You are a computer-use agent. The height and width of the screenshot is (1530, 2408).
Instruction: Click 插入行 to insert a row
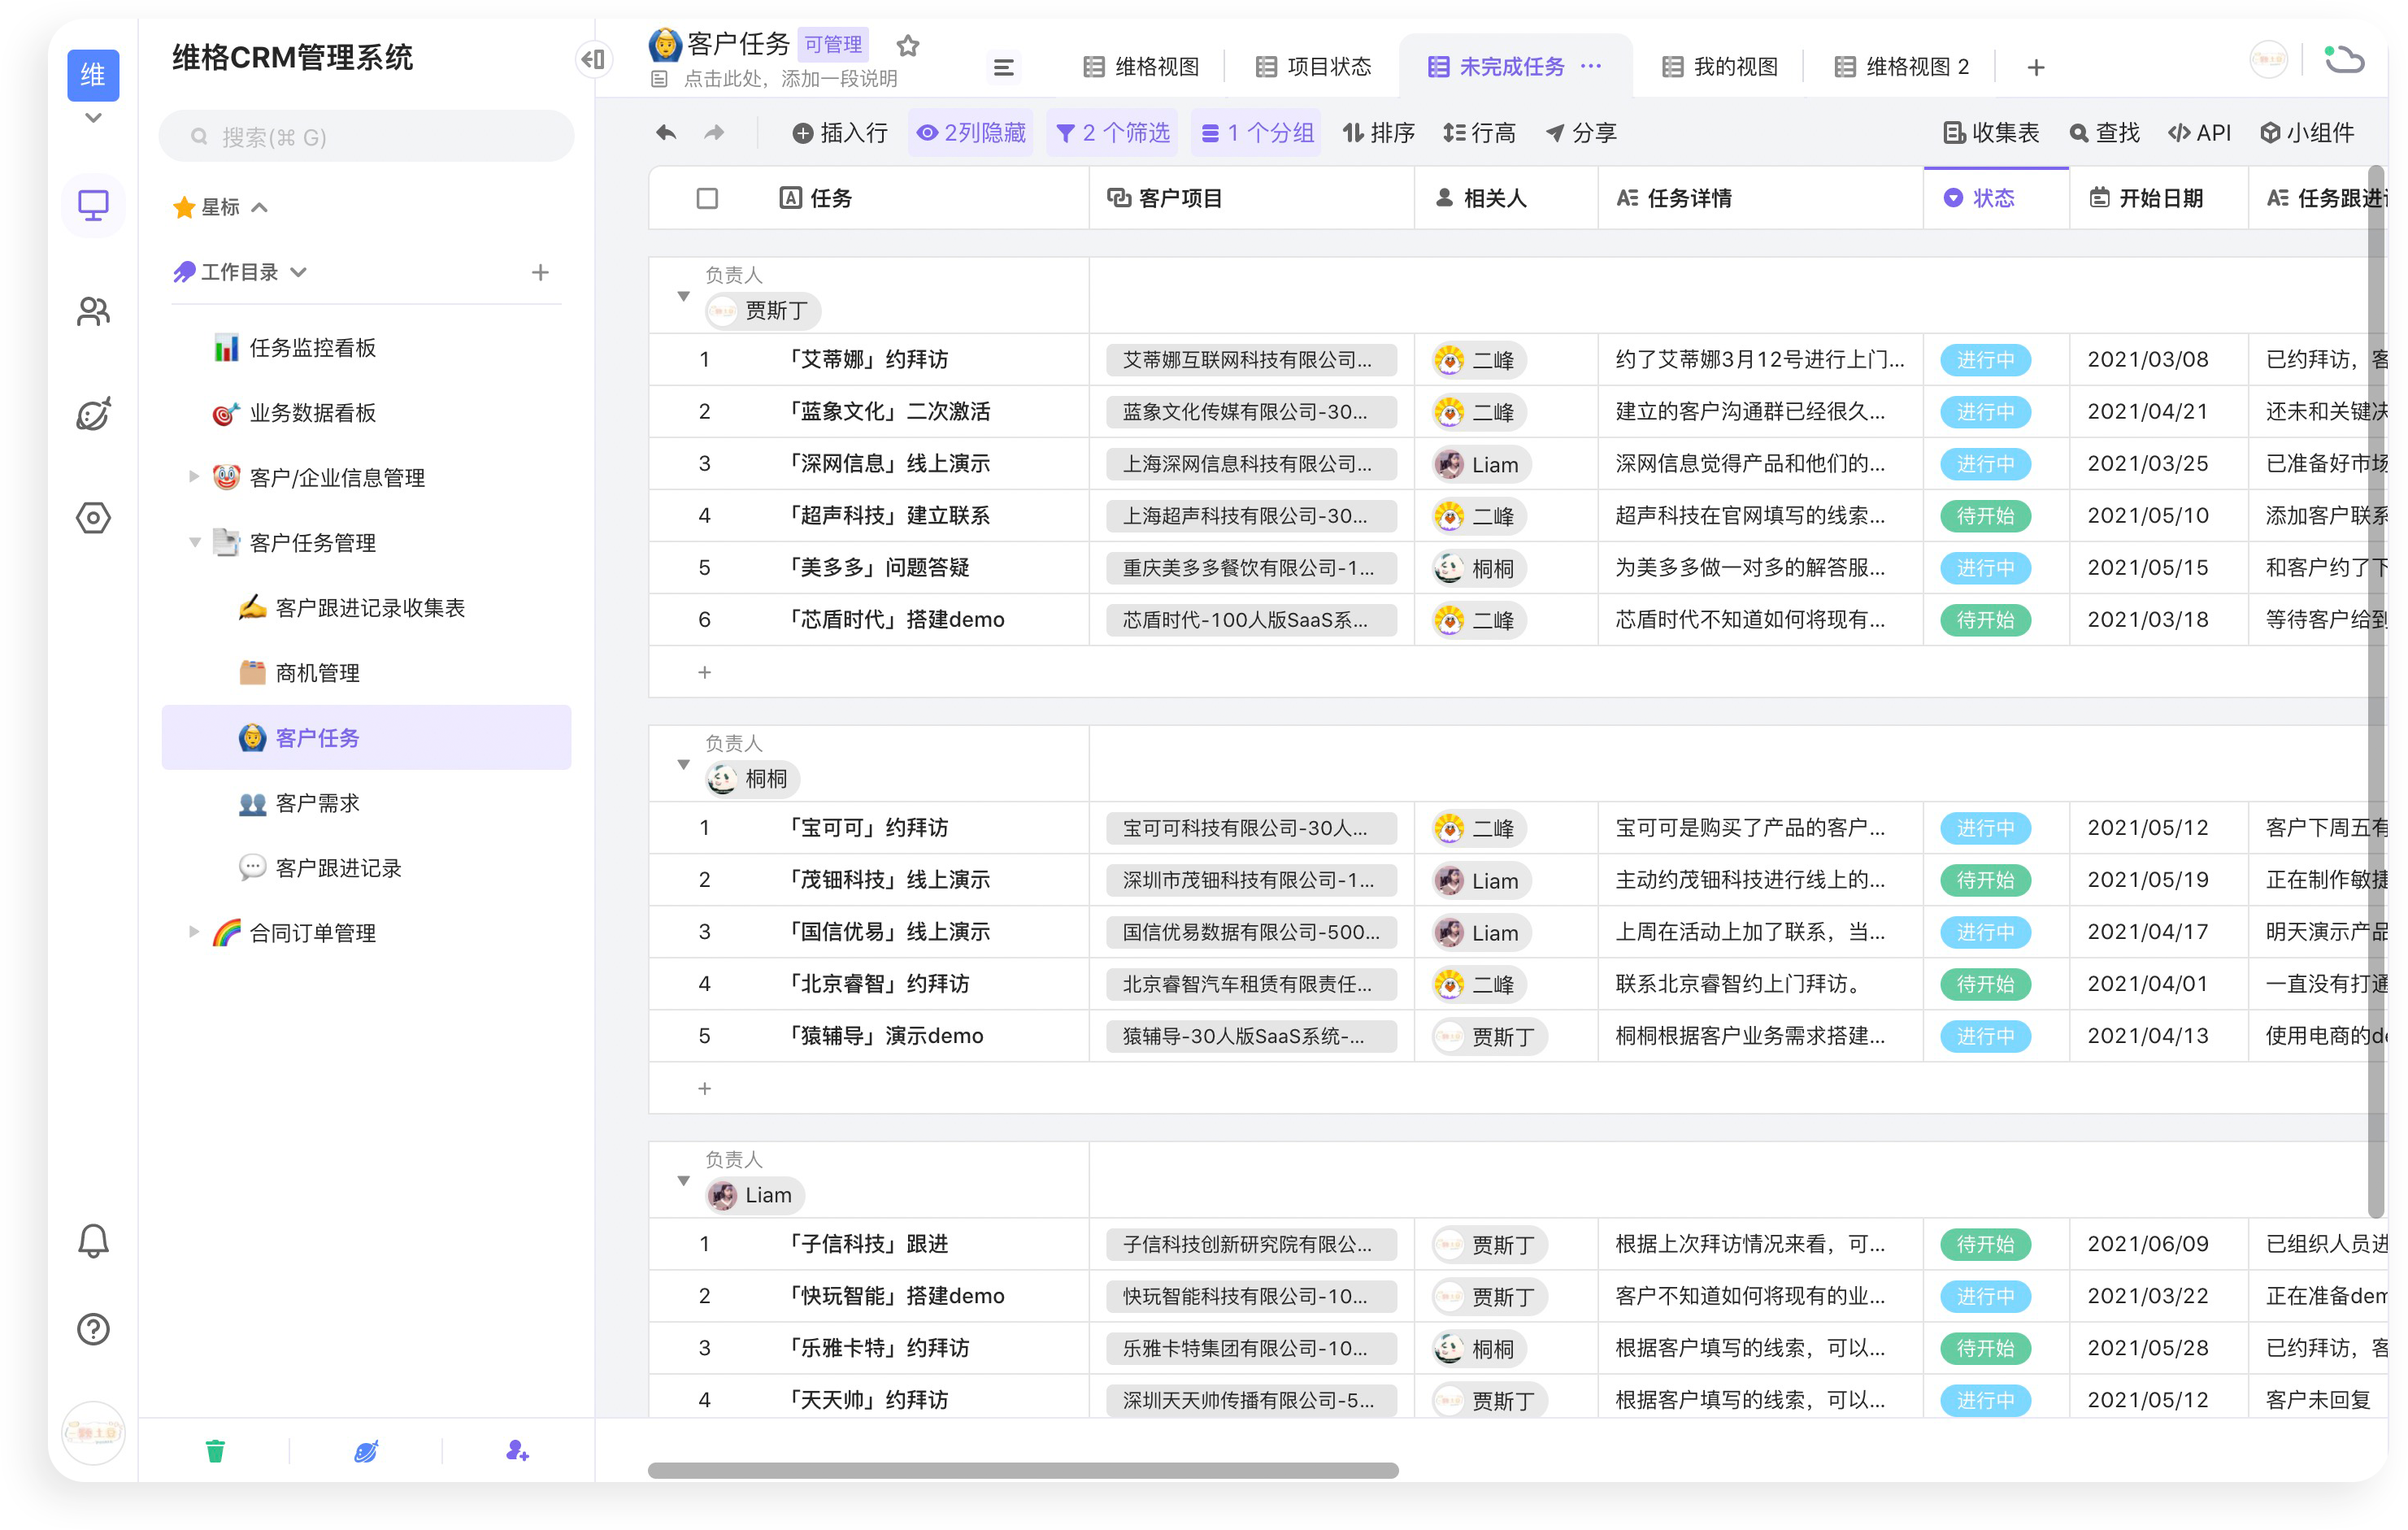[x=841, y=132]
